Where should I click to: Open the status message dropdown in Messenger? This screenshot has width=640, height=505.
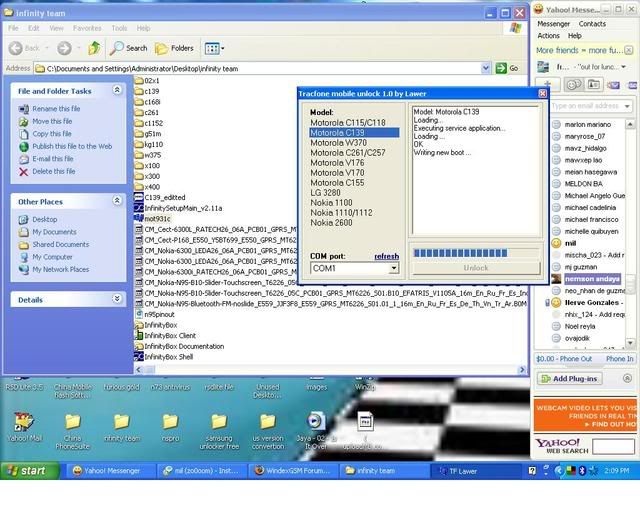(624, 67)
